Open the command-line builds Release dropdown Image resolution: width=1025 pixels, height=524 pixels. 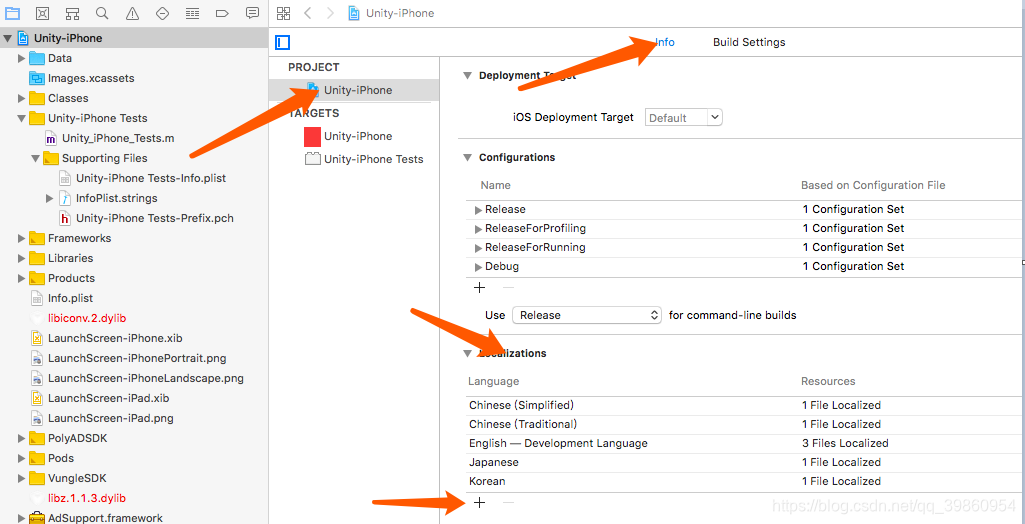(587, 315)
